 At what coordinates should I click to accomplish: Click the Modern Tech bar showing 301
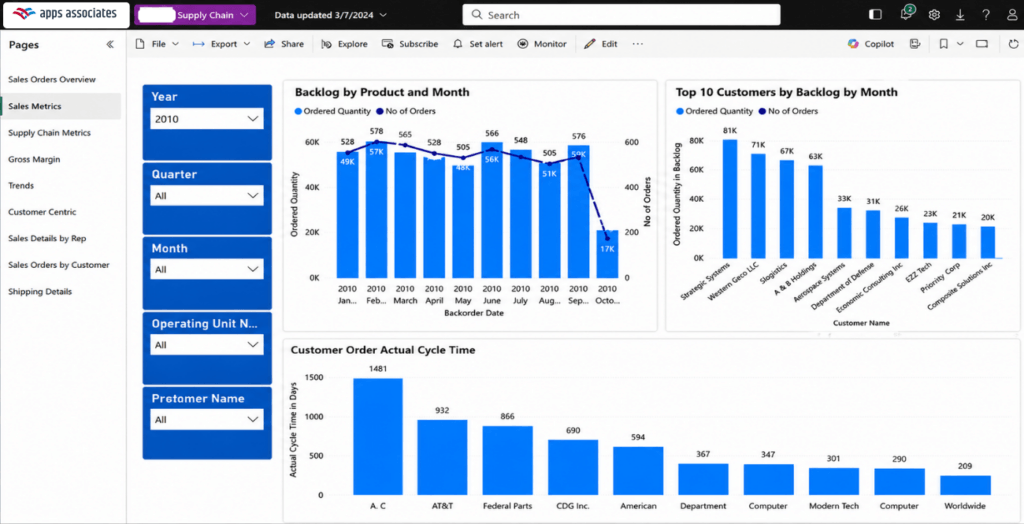pos(835,481)
